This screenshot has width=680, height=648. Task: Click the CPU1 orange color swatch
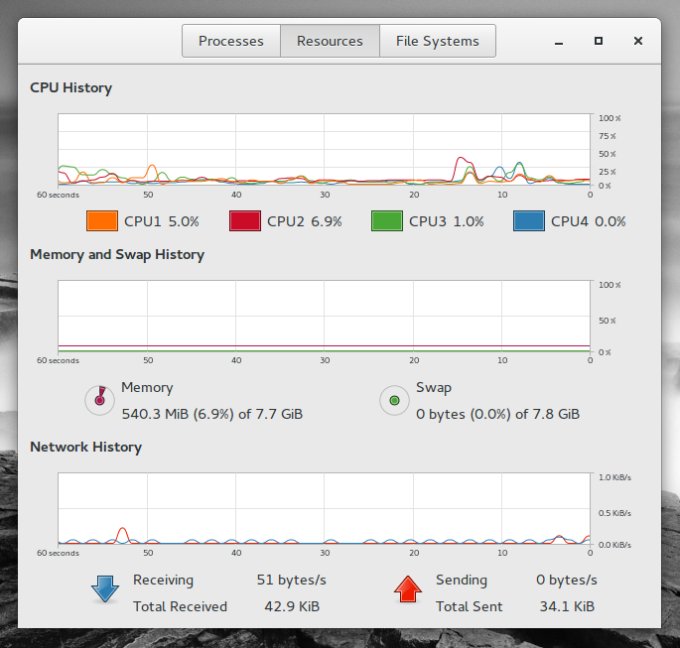click(x=102, y=221)
